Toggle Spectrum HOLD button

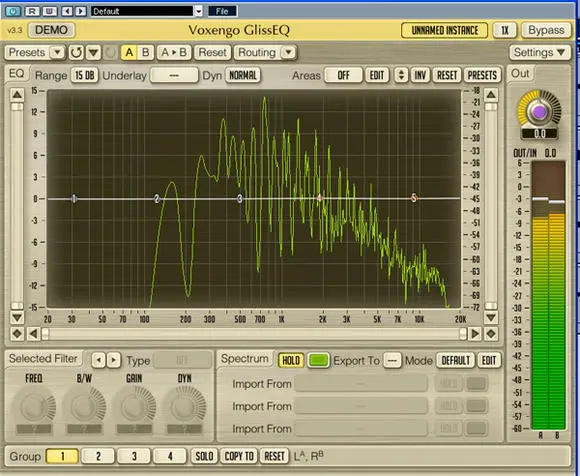(x=291, y=360)
